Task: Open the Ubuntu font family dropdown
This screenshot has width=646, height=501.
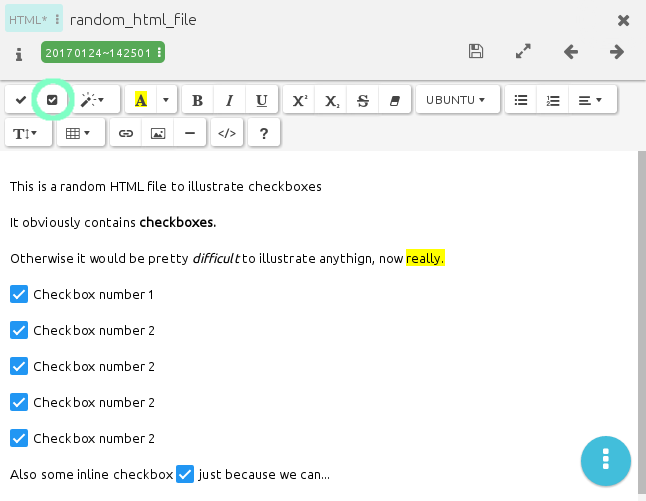Action: 455,100
